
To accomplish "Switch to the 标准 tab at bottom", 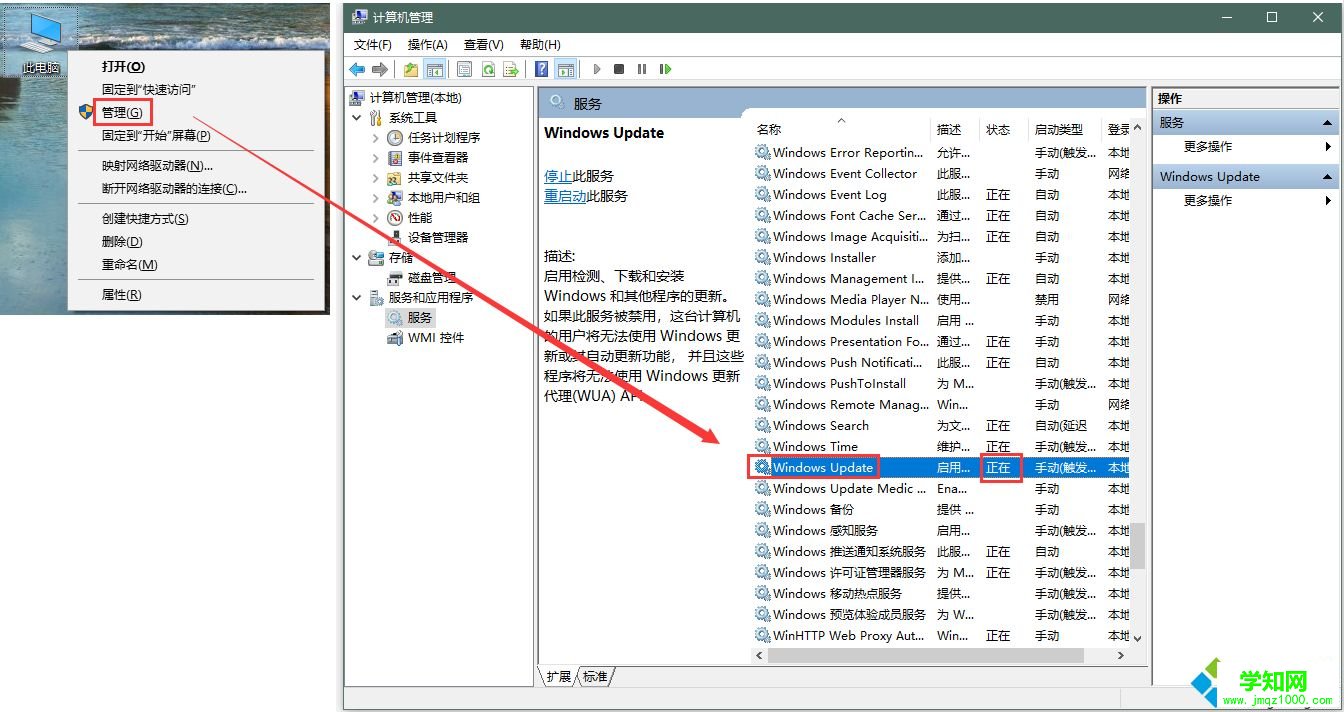I will [595, 676].
